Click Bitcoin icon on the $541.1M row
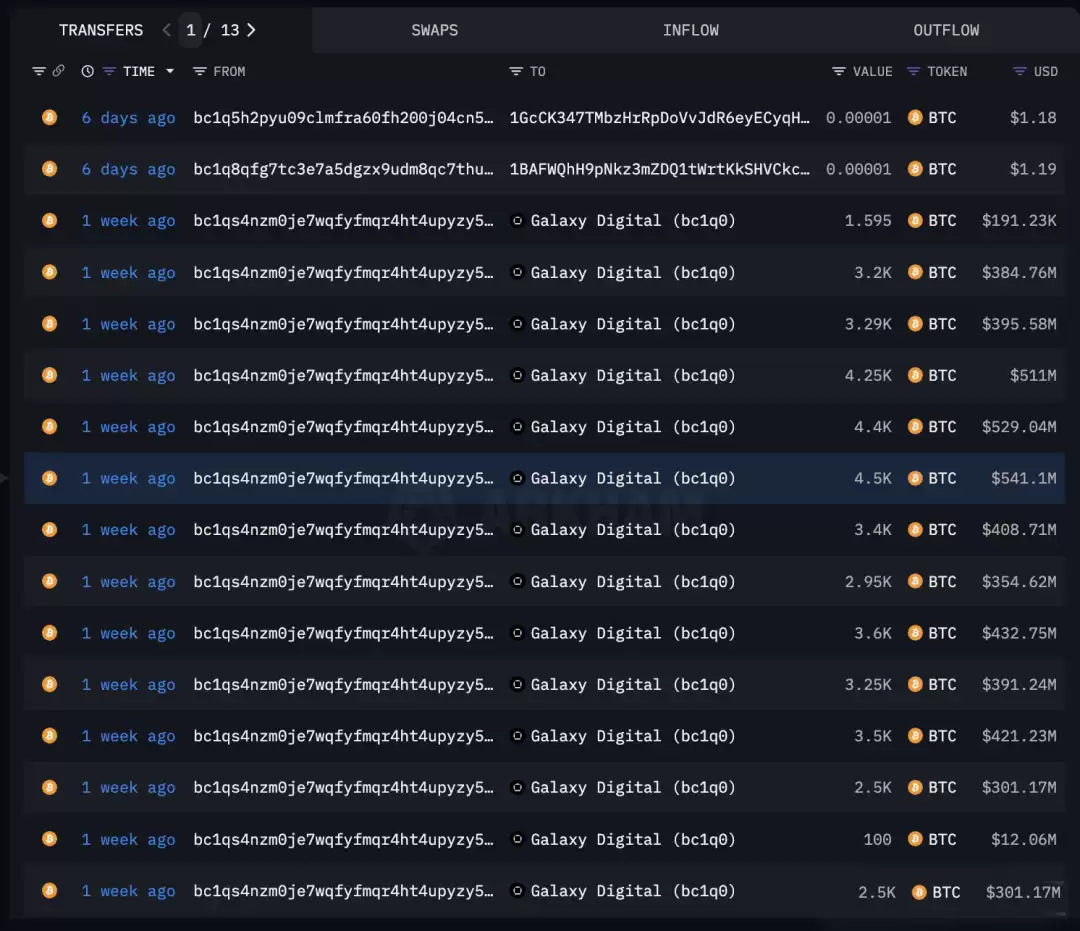 click(49, 479)
